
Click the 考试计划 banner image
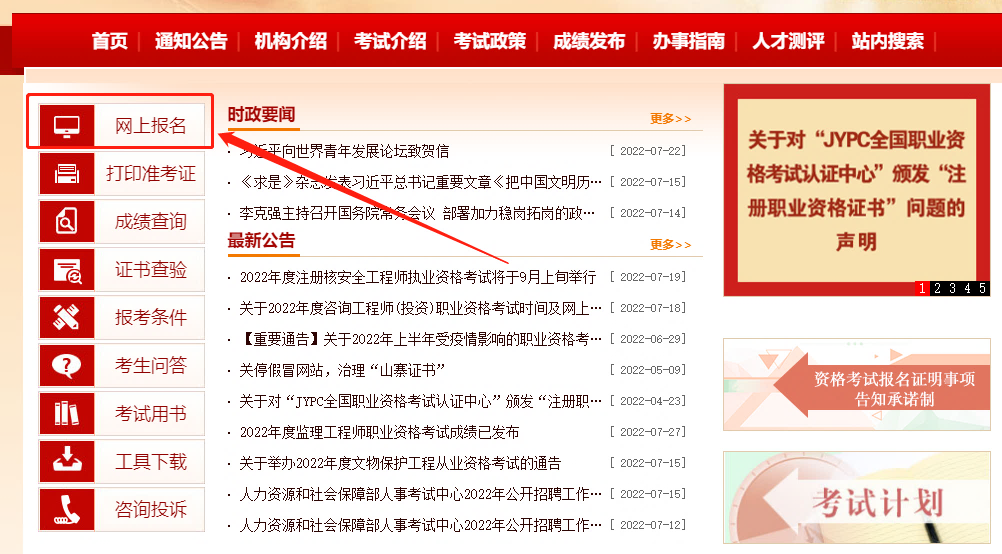[857, 498]
